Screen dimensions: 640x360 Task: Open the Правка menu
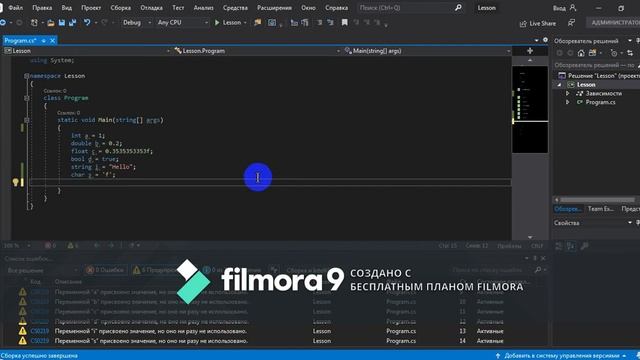(42, 8)
